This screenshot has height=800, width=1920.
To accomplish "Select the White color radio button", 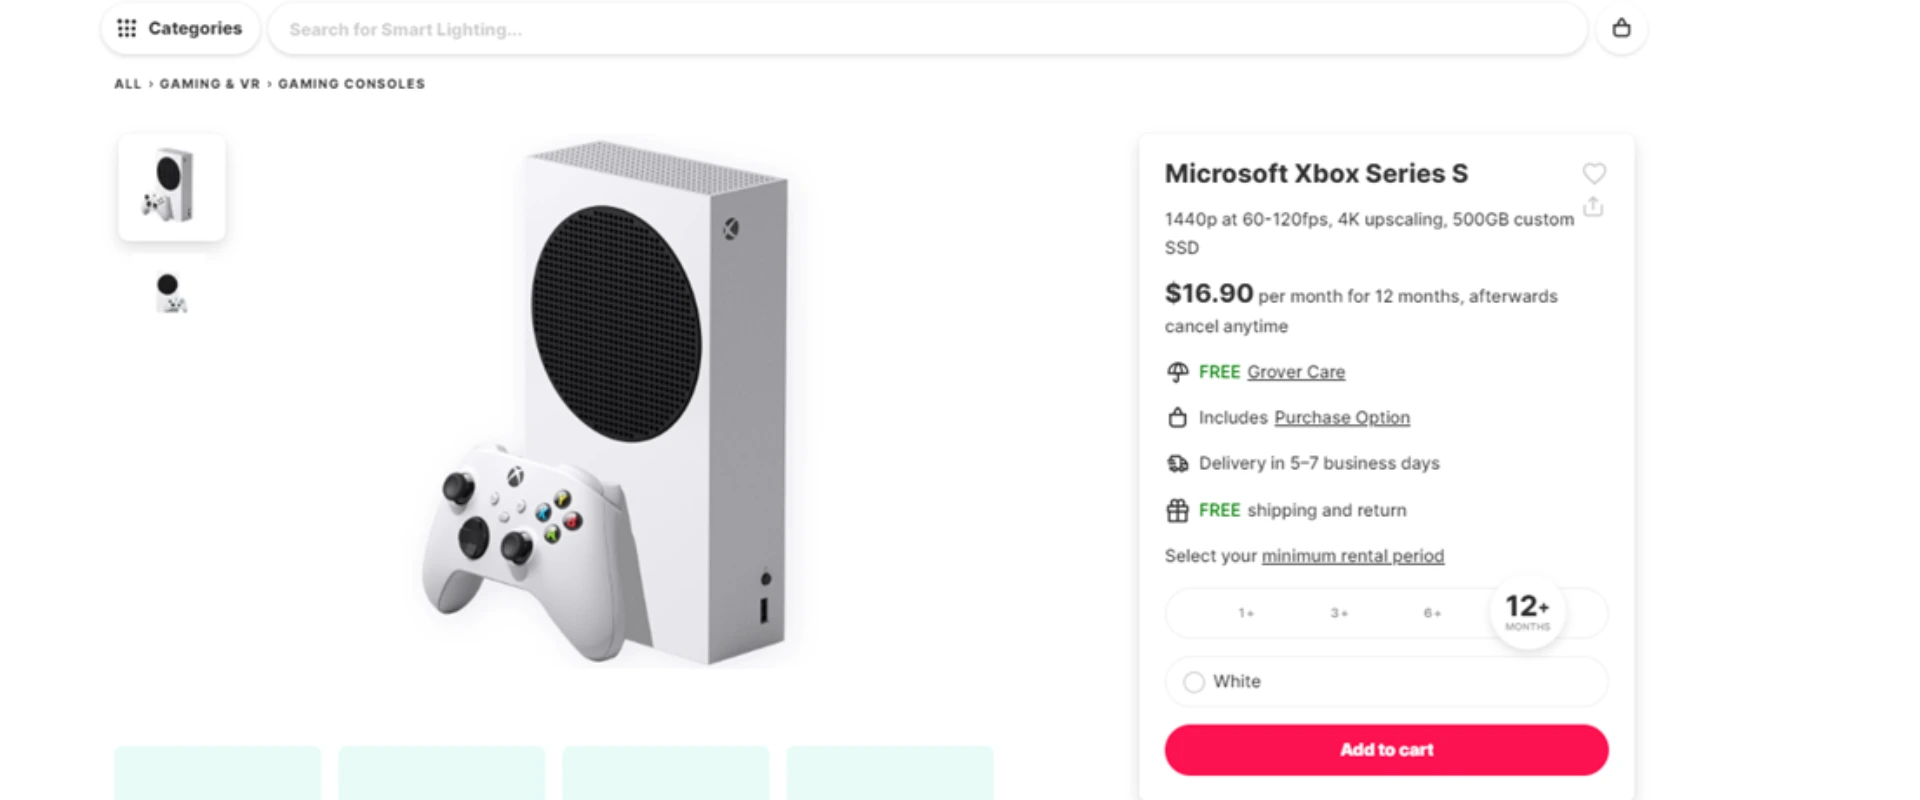I will 1194,682.
